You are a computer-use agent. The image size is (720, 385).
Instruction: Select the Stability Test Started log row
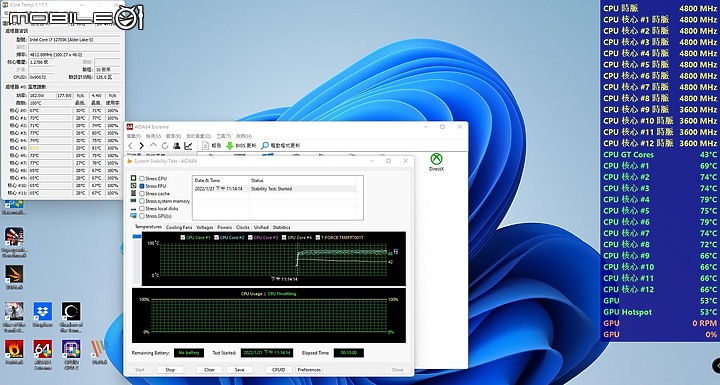pos(275,188)
